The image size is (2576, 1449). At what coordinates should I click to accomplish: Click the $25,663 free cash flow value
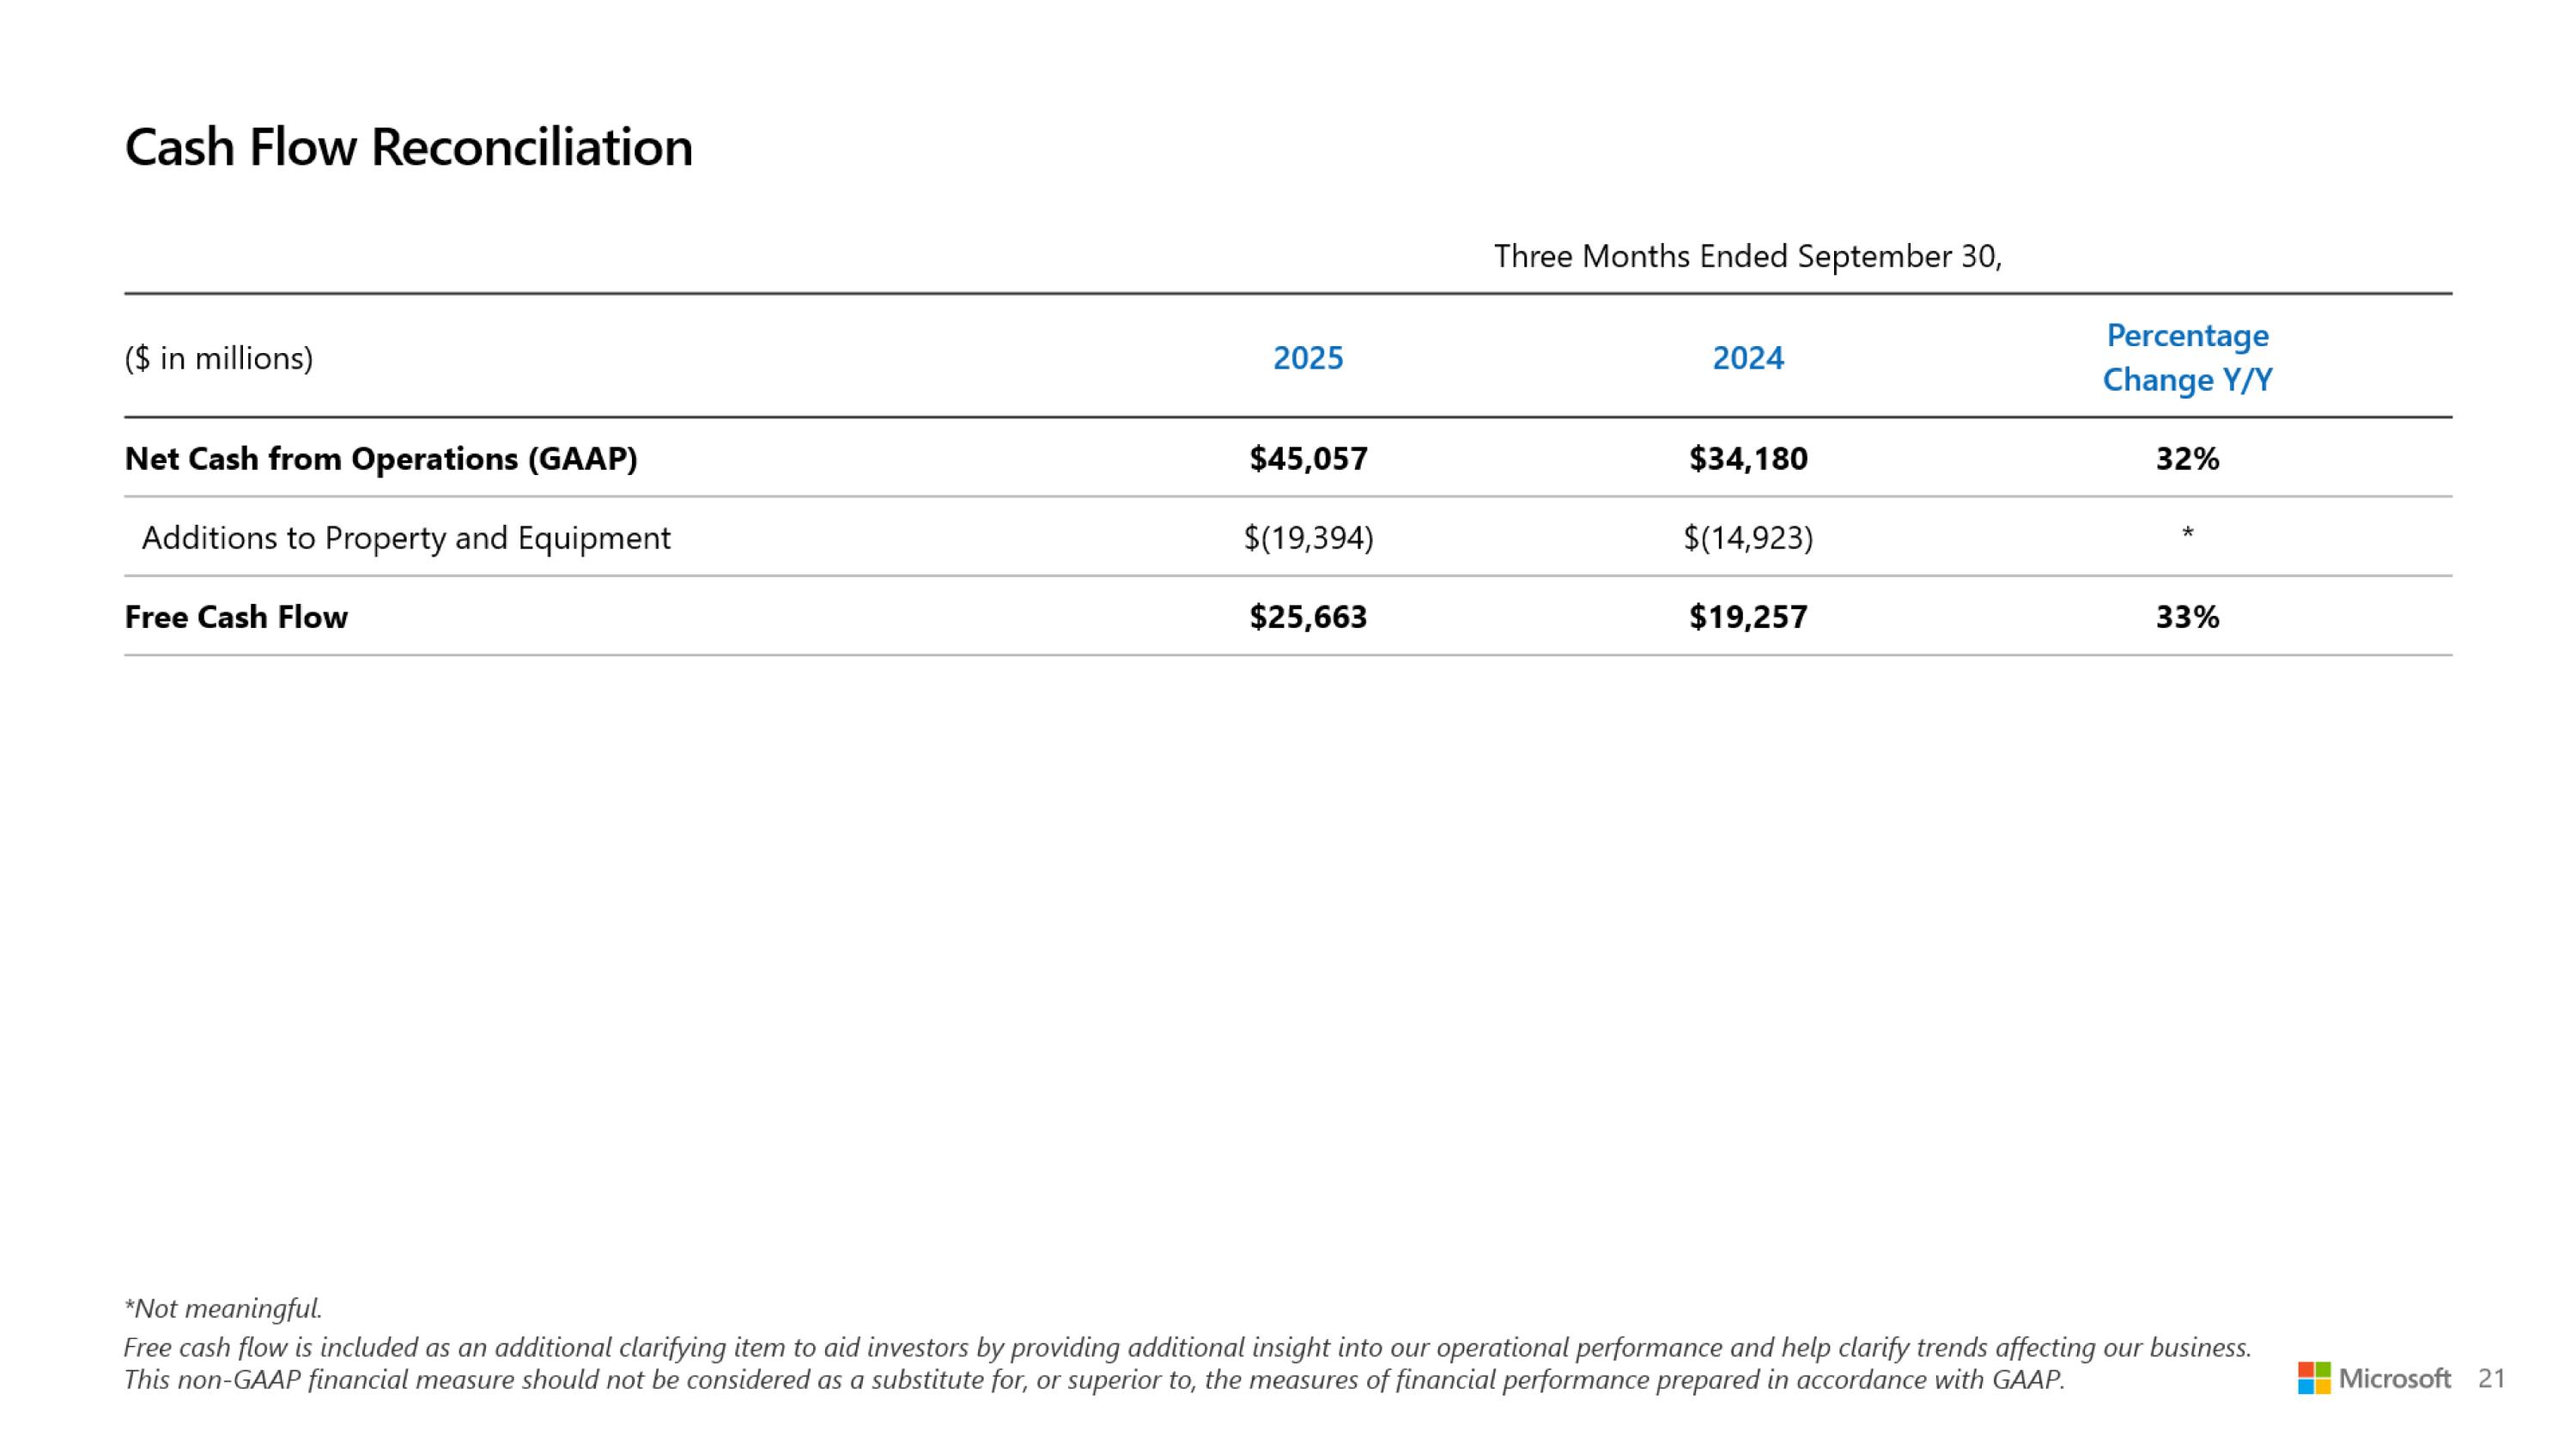tap(1307, 617)
